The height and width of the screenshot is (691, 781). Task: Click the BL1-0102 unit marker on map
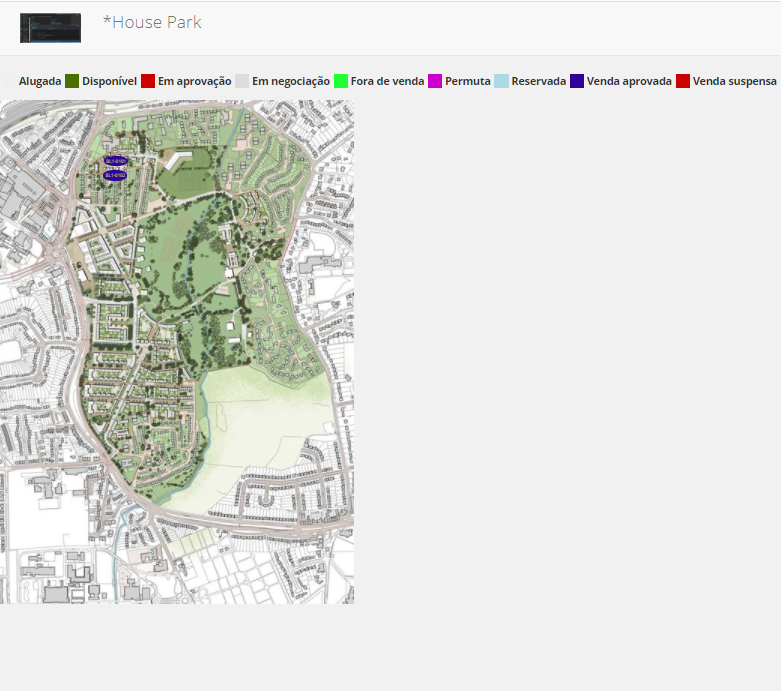pos(115,175)
